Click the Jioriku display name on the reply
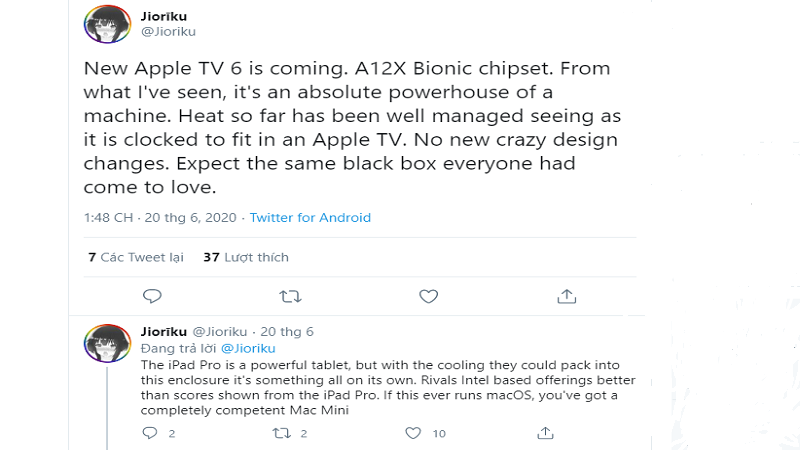 point(163,331)
